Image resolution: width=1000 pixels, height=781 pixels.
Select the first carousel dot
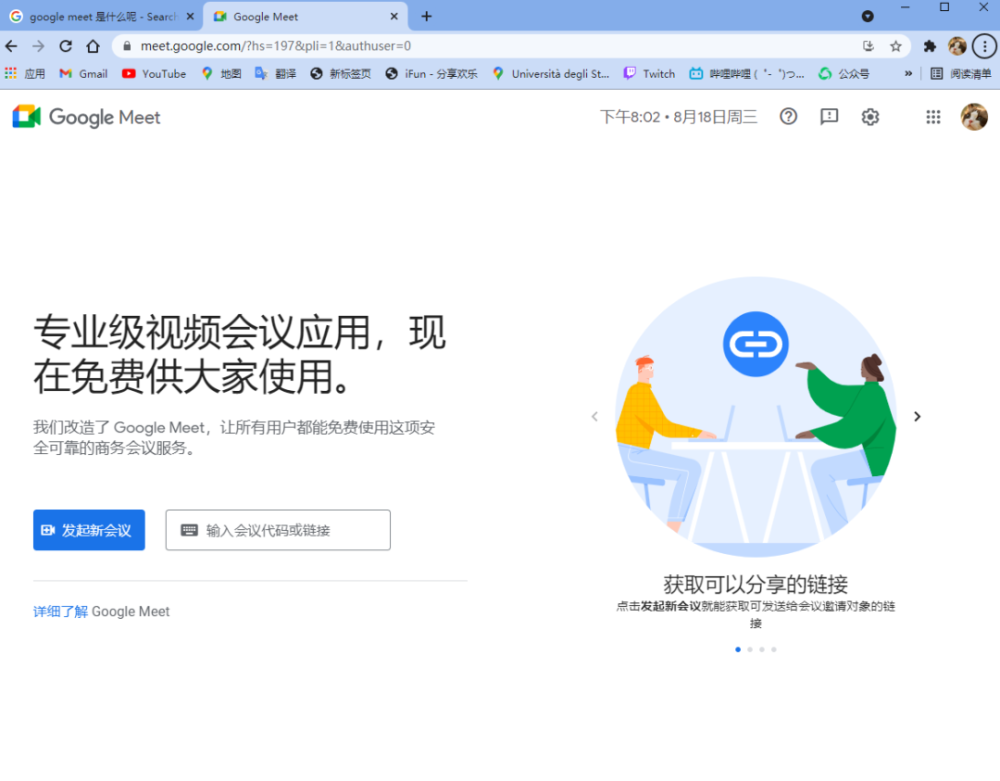(x=738, y=650)
